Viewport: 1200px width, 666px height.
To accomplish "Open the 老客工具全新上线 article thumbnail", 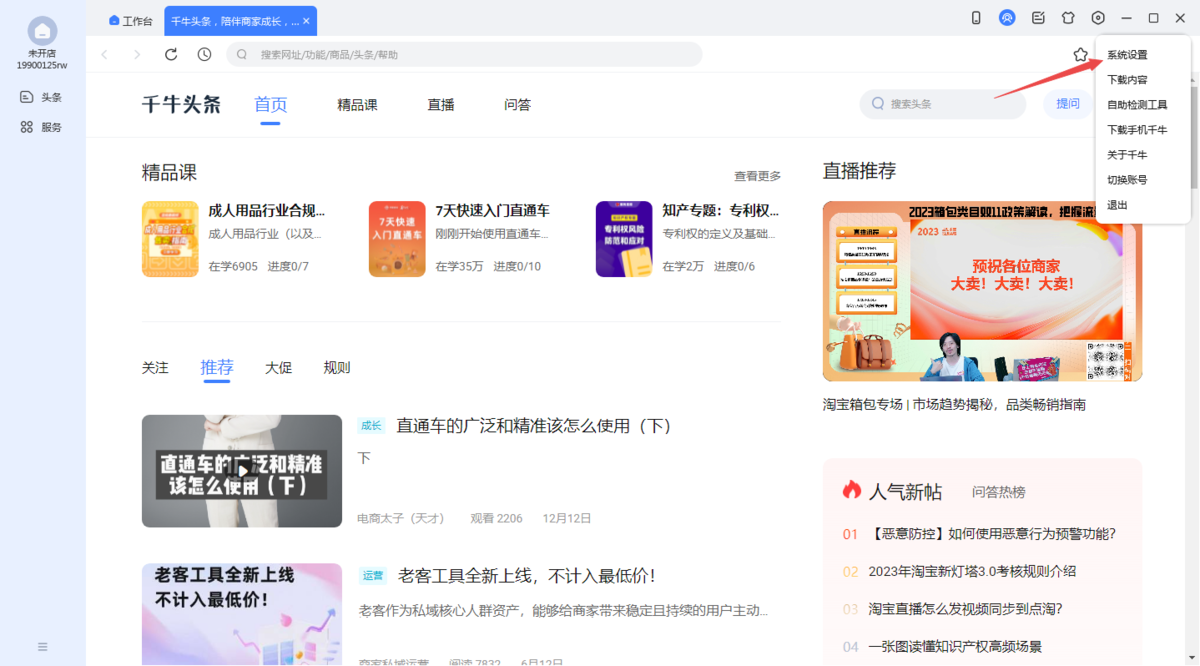I will click(x=242, y=614).
